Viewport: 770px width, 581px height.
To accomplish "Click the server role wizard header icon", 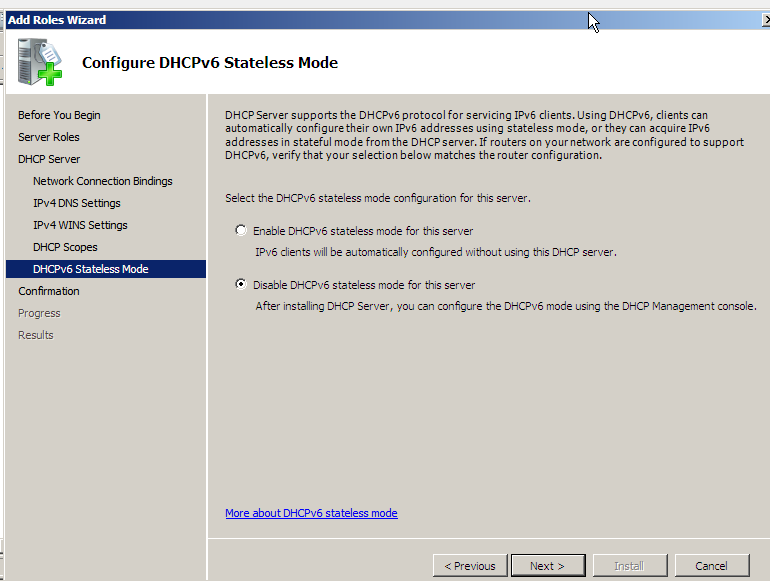I will (x=40, y=62).
